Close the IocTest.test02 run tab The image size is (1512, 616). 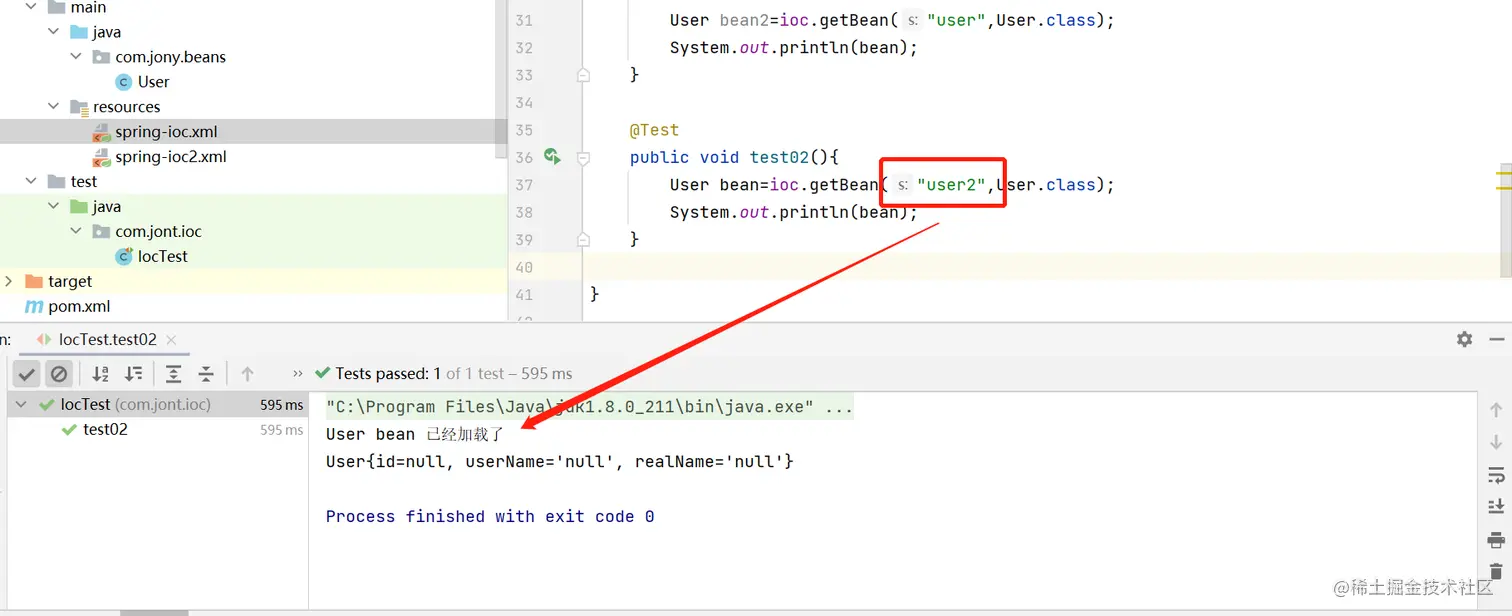pyautogui.click(x=171, y=340)
